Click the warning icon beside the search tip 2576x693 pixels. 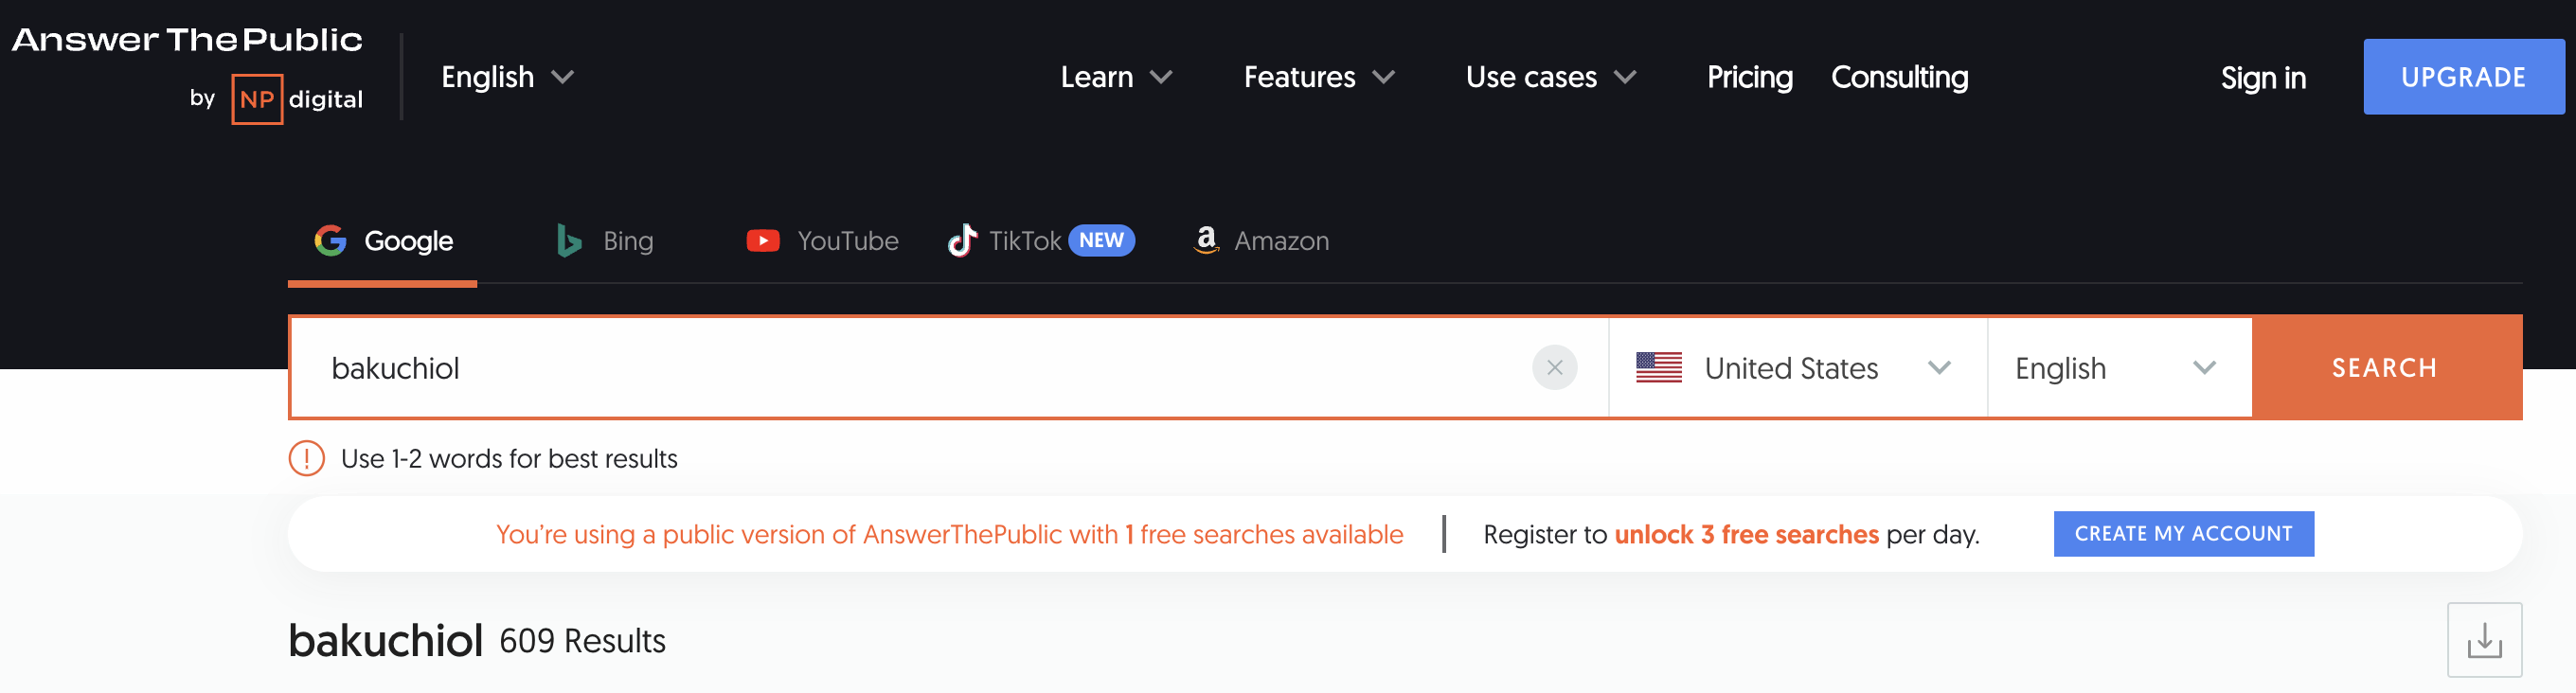pos(306,459)
